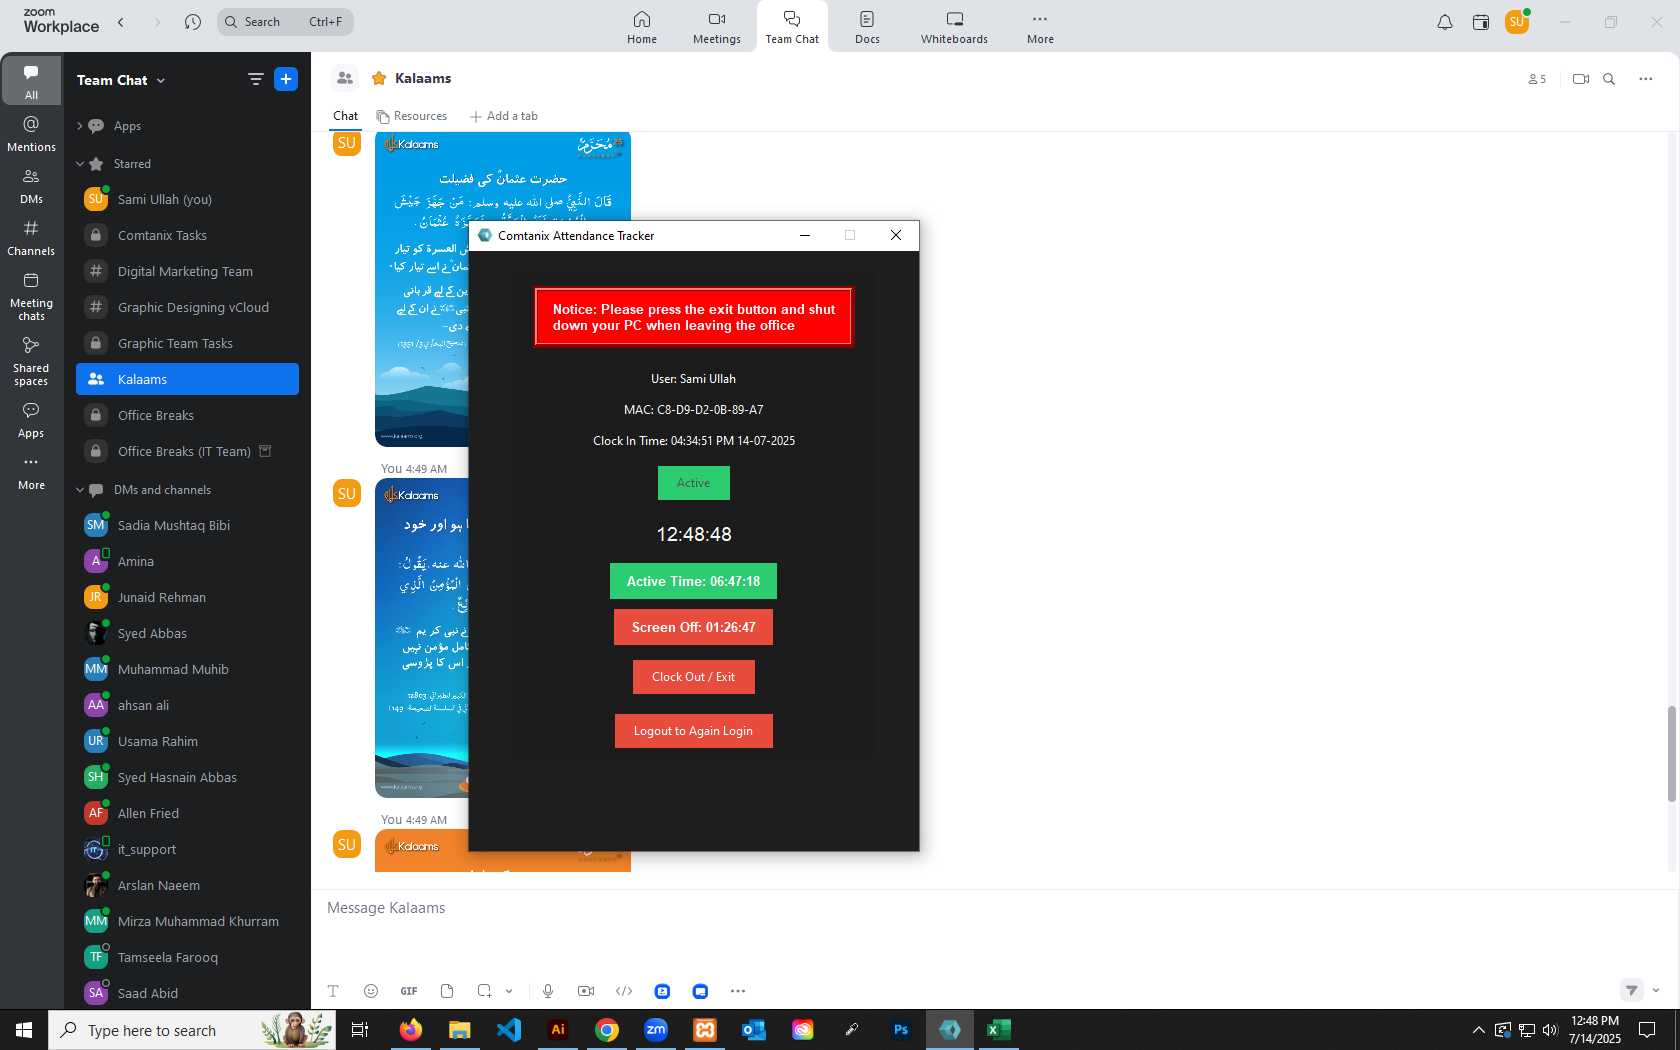
Task: Open chat with Syed Hasnain Abbas
Action: pos(187,778)
